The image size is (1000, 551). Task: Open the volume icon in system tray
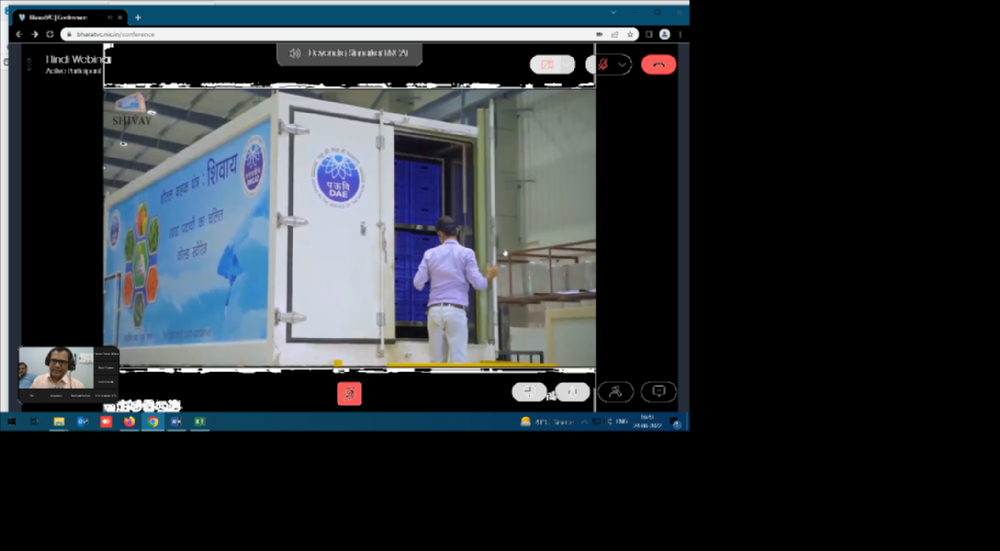tap(609, 422)
